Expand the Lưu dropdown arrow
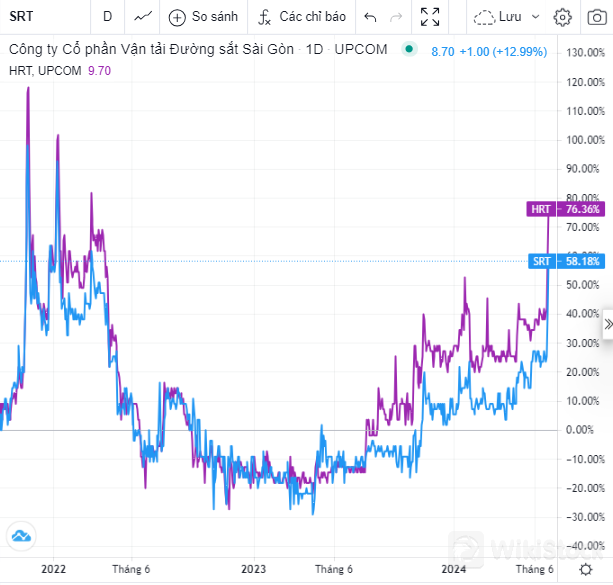 [x=535, y=17]
